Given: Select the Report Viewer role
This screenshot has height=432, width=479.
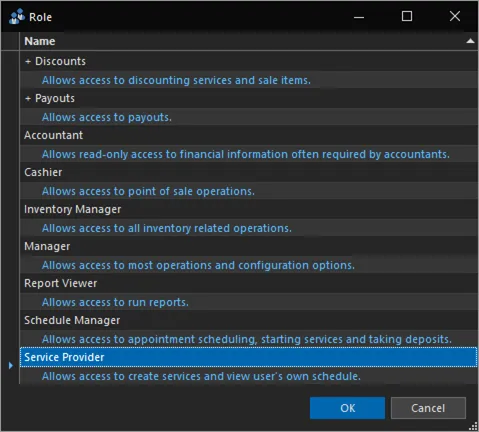Looking at the screenshot, I should [x=248, y=283].
